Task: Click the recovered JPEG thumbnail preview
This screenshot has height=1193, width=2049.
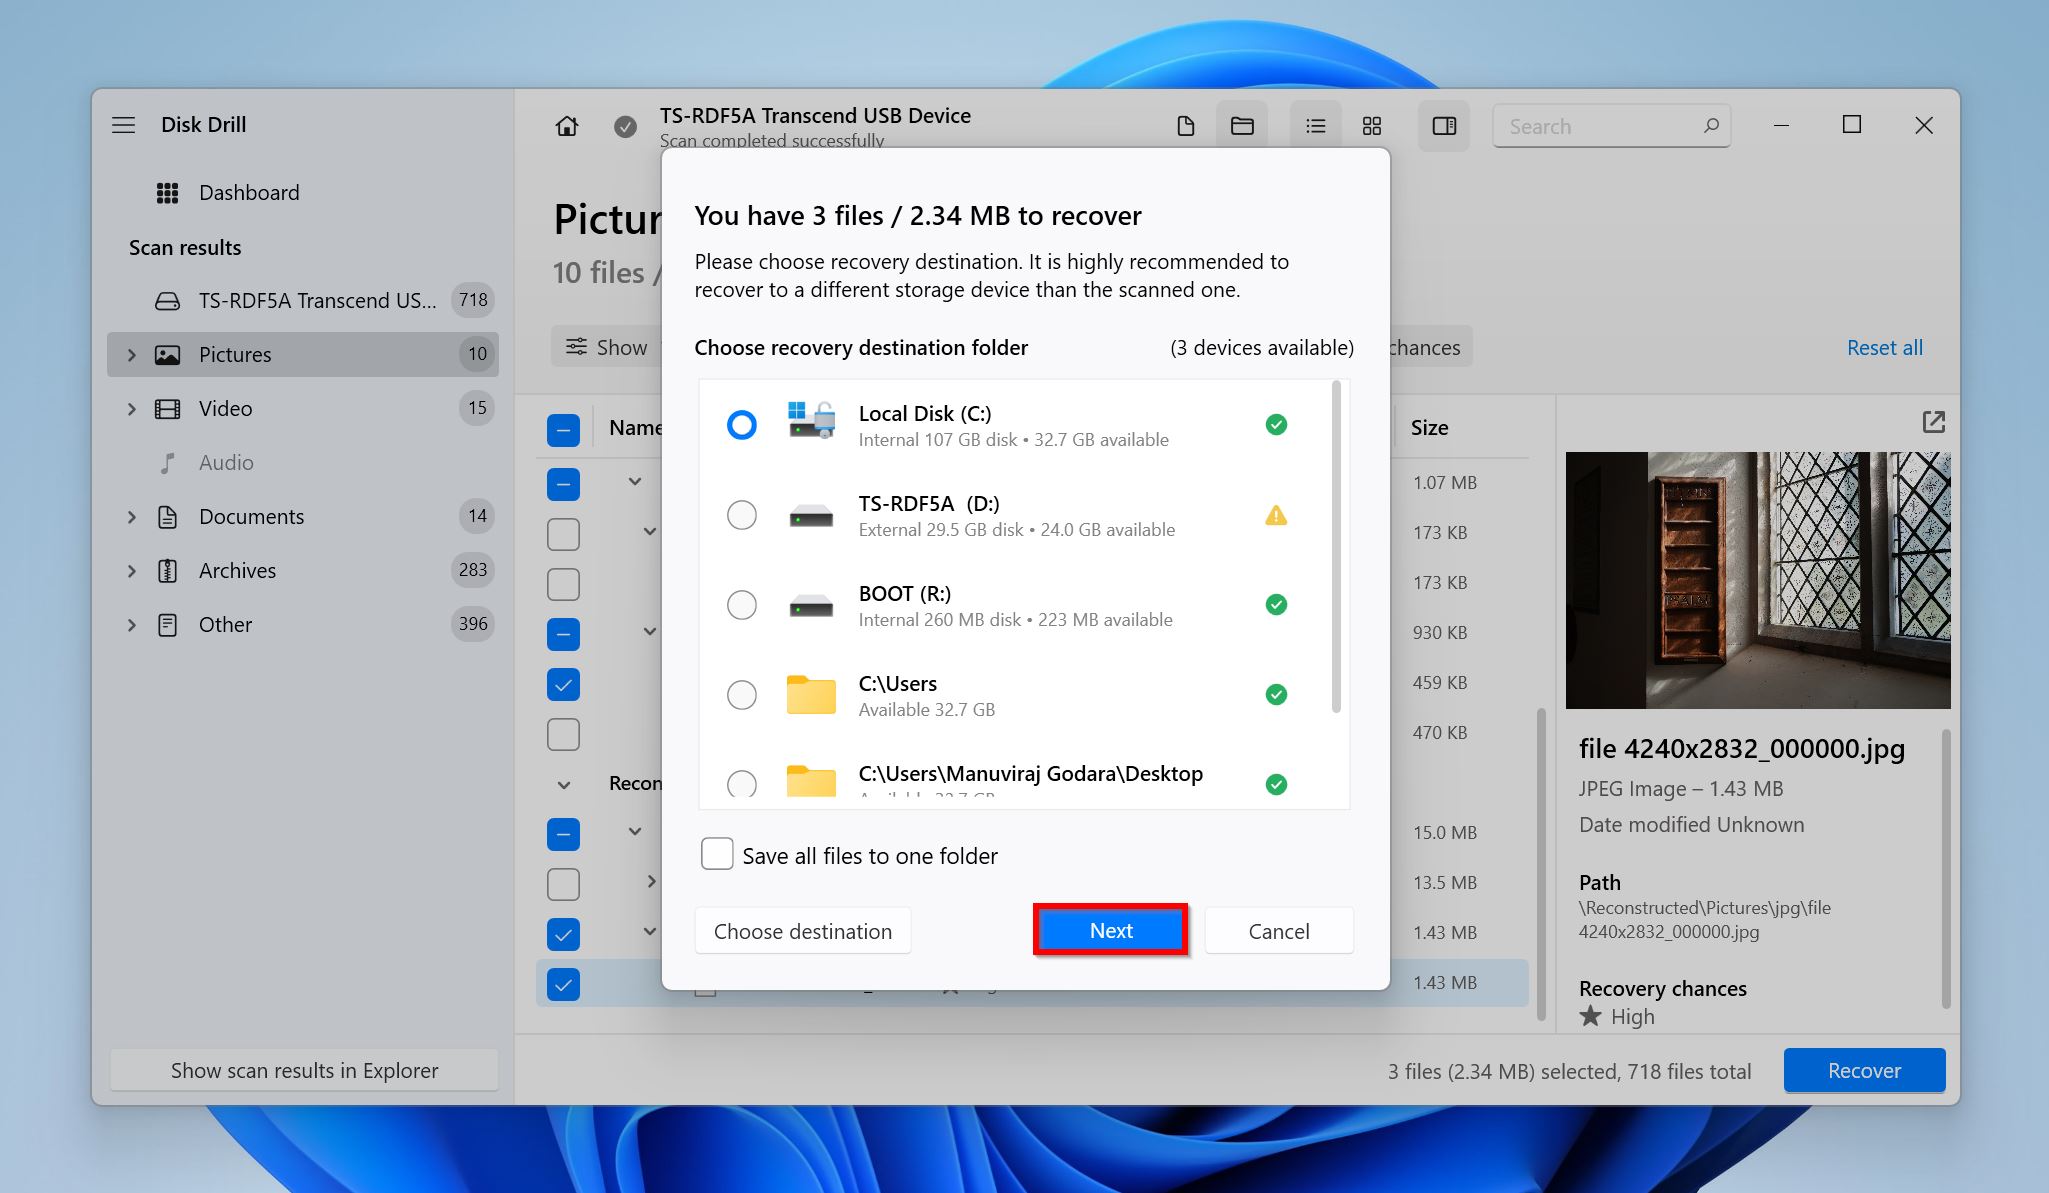Action: pyautogui.click(x=1756, y=579)
